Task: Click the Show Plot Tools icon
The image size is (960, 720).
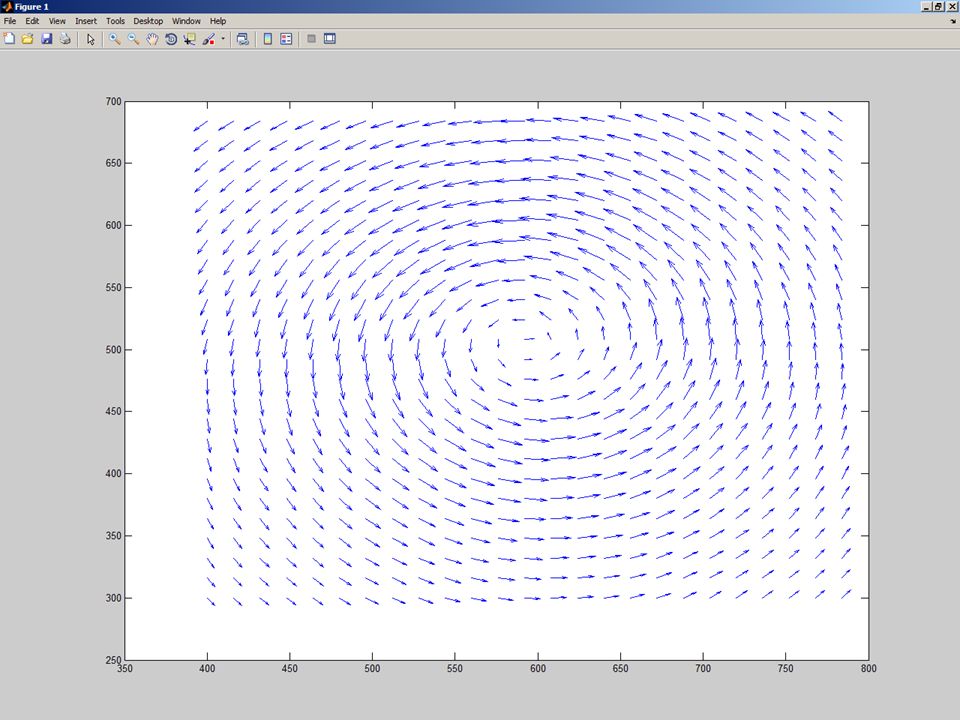Action: pyautogui.click(x=329, y=39)
